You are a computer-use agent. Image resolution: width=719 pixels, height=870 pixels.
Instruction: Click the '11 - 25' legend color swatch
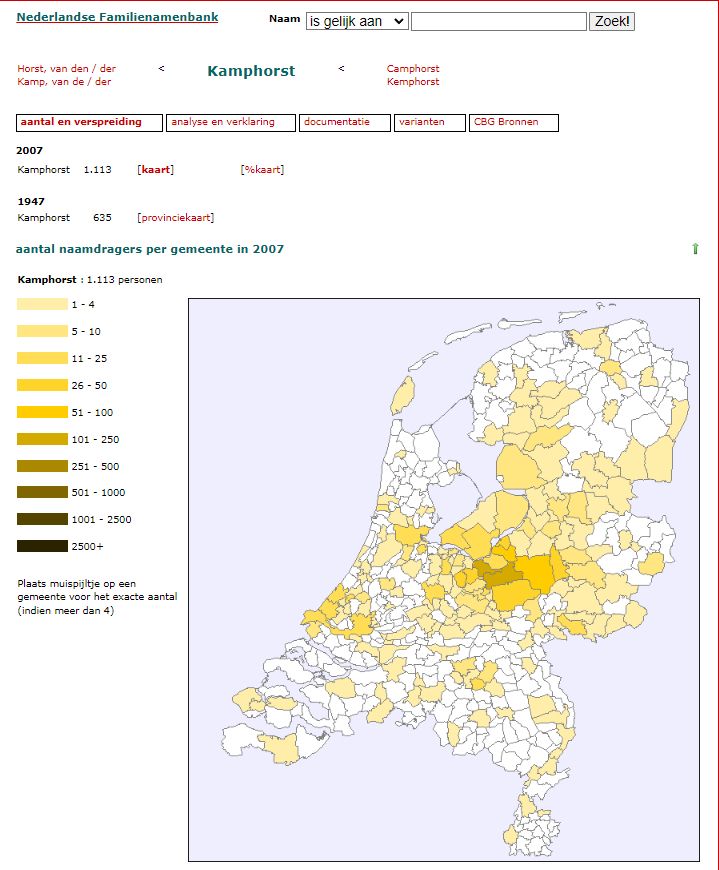(42, 358)
